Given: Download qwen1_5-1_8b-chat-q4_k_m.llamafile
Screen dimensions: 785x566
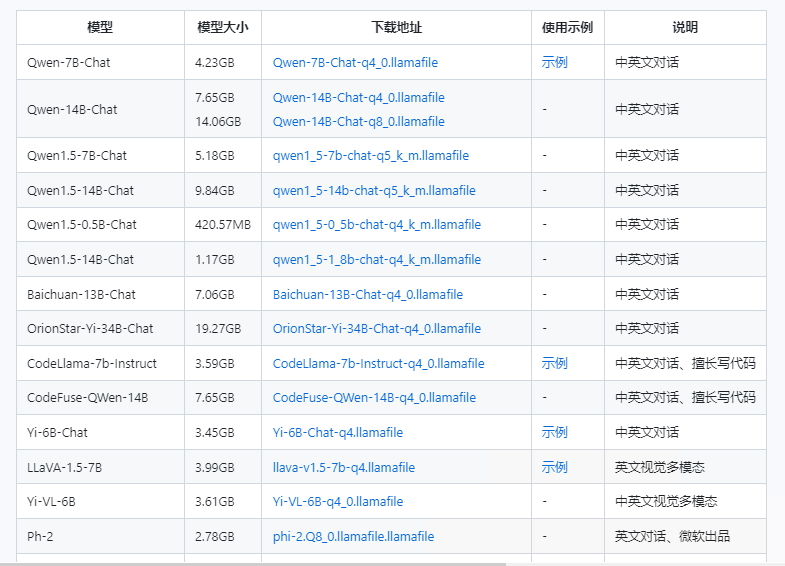Looking at the screenshot, I should point(376,260).
